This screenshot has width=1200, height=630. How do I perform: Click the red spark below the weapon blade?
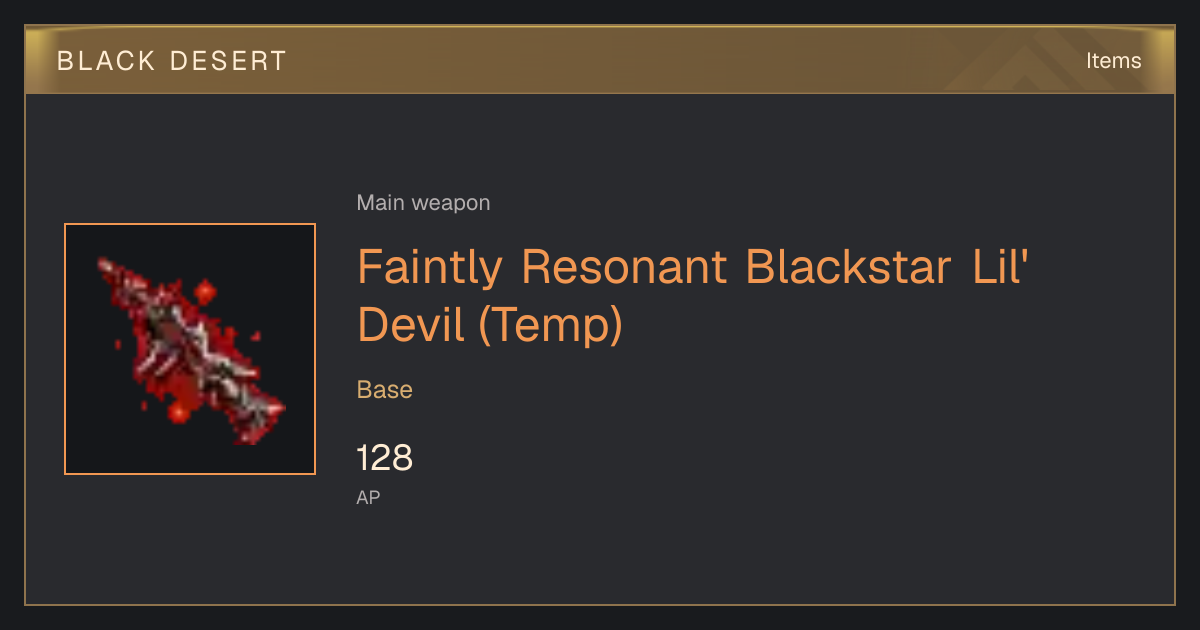click(179, 411)
